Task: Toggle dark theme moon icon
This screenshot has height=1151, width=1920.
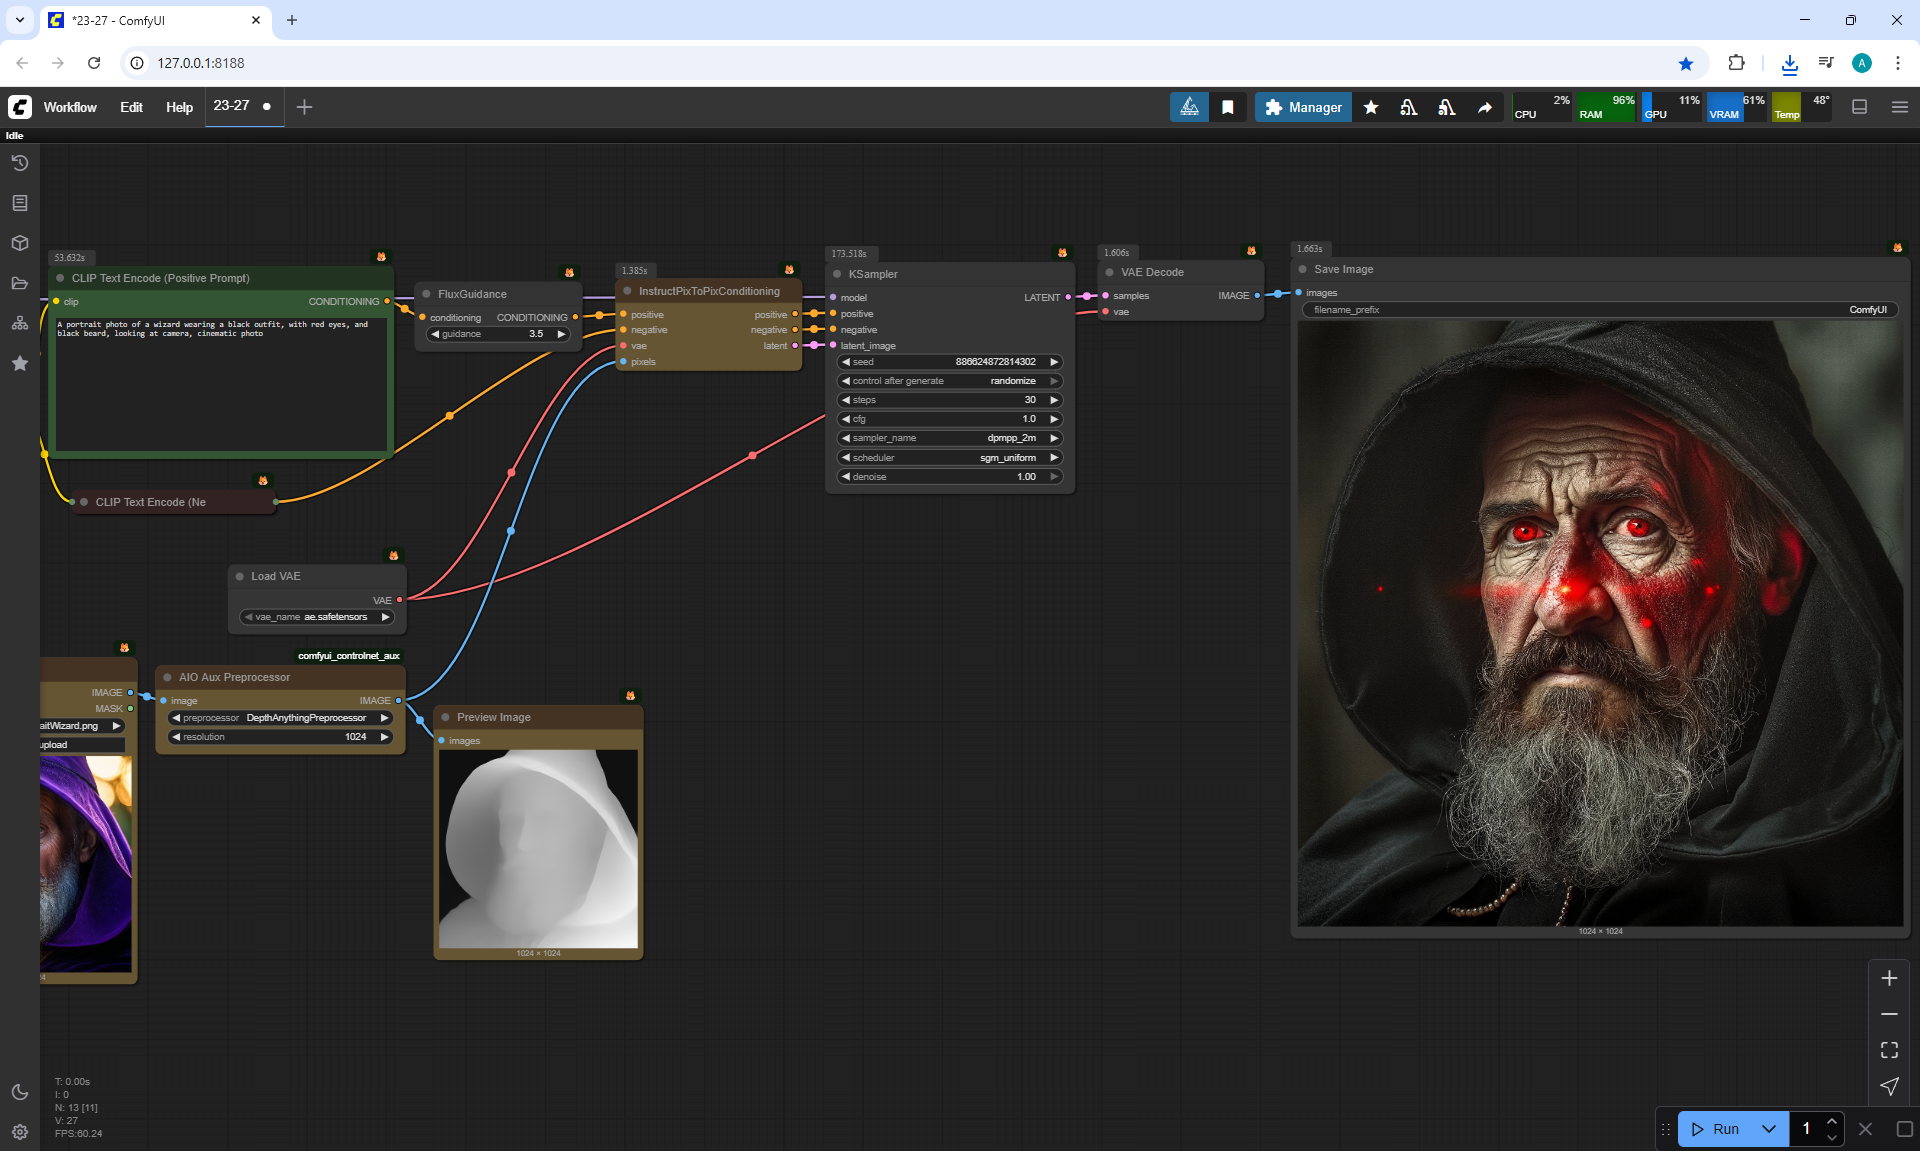Action: 19,1092
